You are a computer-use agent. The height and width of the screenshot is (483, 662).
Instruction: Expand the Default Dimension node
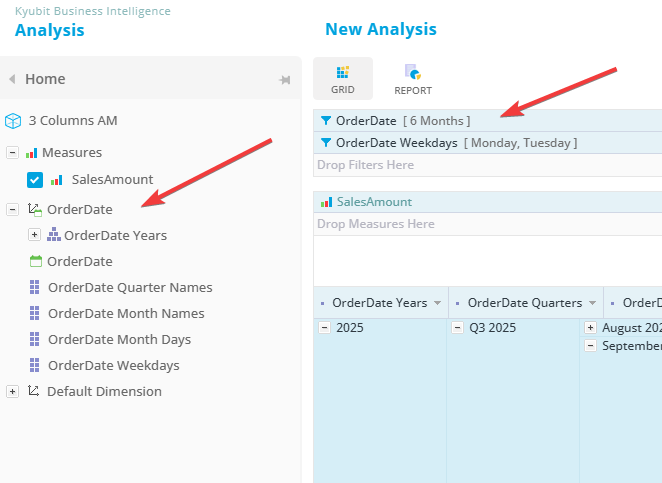point(13,392)
